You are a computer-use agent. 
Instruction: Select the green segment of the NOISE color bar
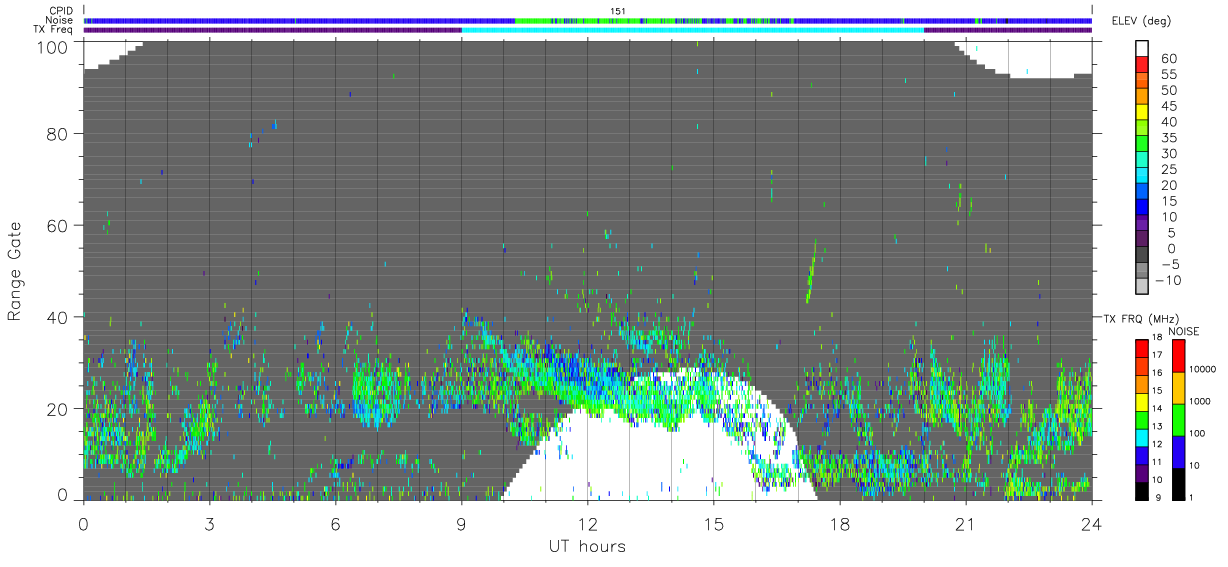click(x=1179, y=420)
